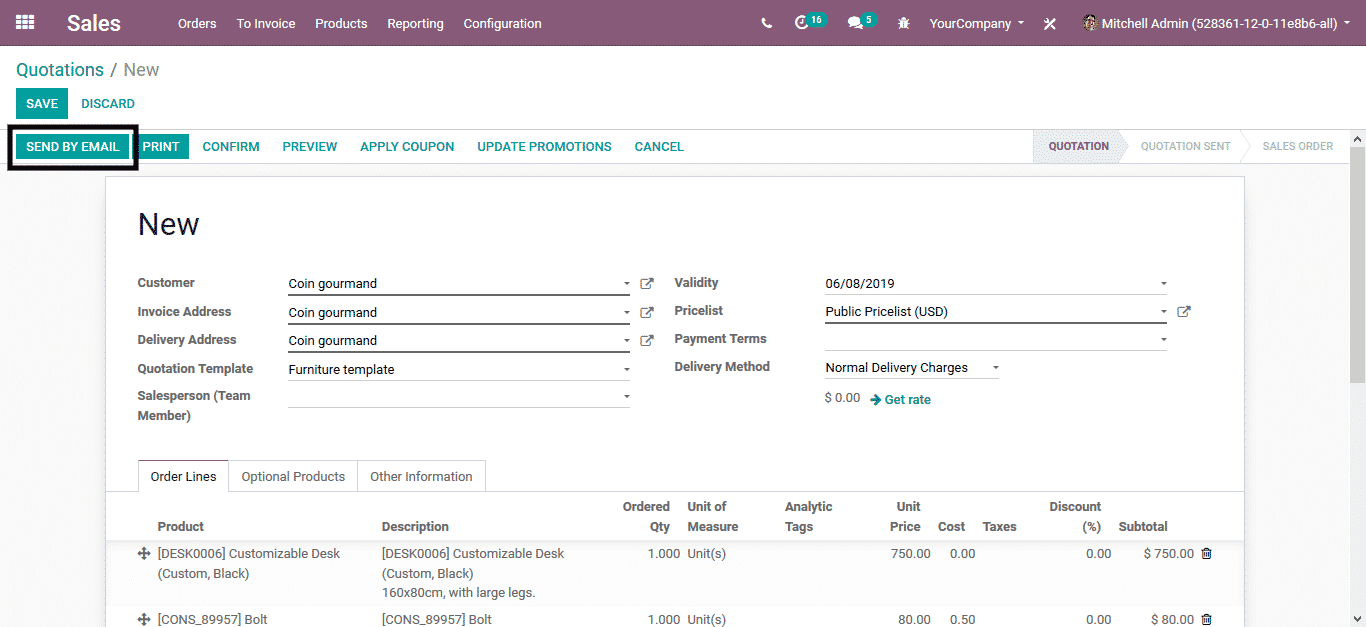Click the debug bug icon
Image resolution: width=1366 pixels, height=627 pixels.
coord(904,23)
